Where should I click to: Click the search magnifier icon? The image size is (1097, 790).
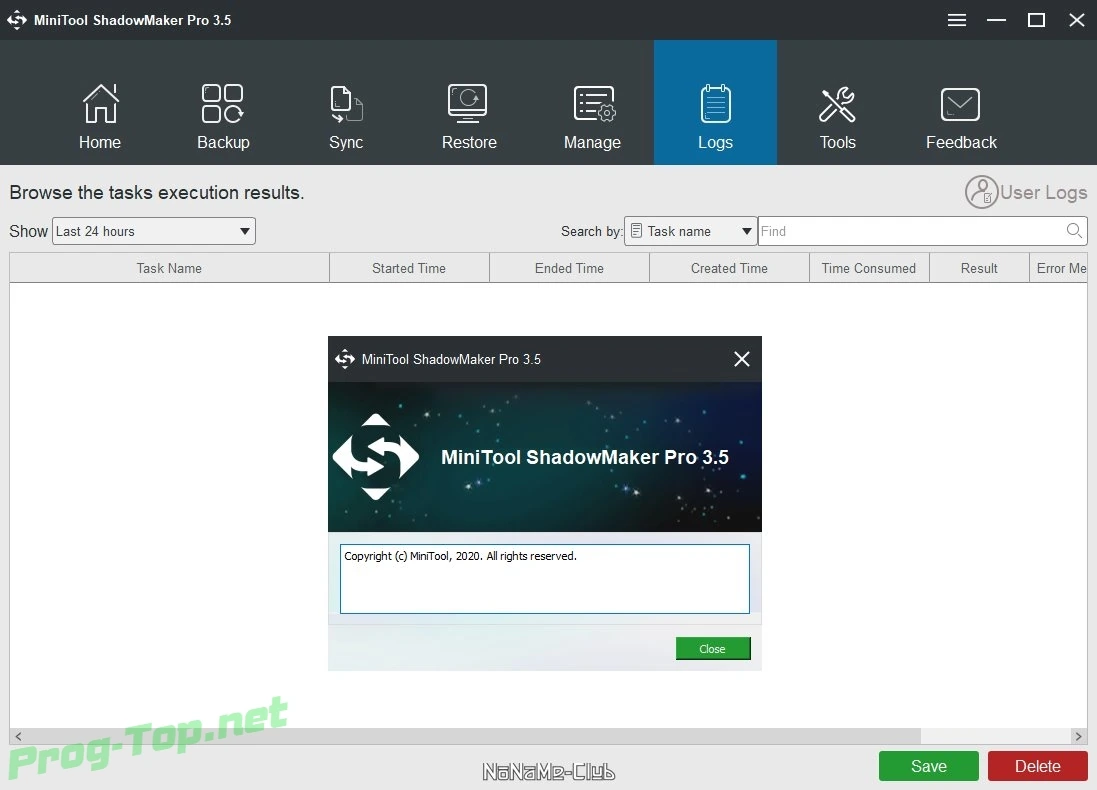[x=1074, y=230]
